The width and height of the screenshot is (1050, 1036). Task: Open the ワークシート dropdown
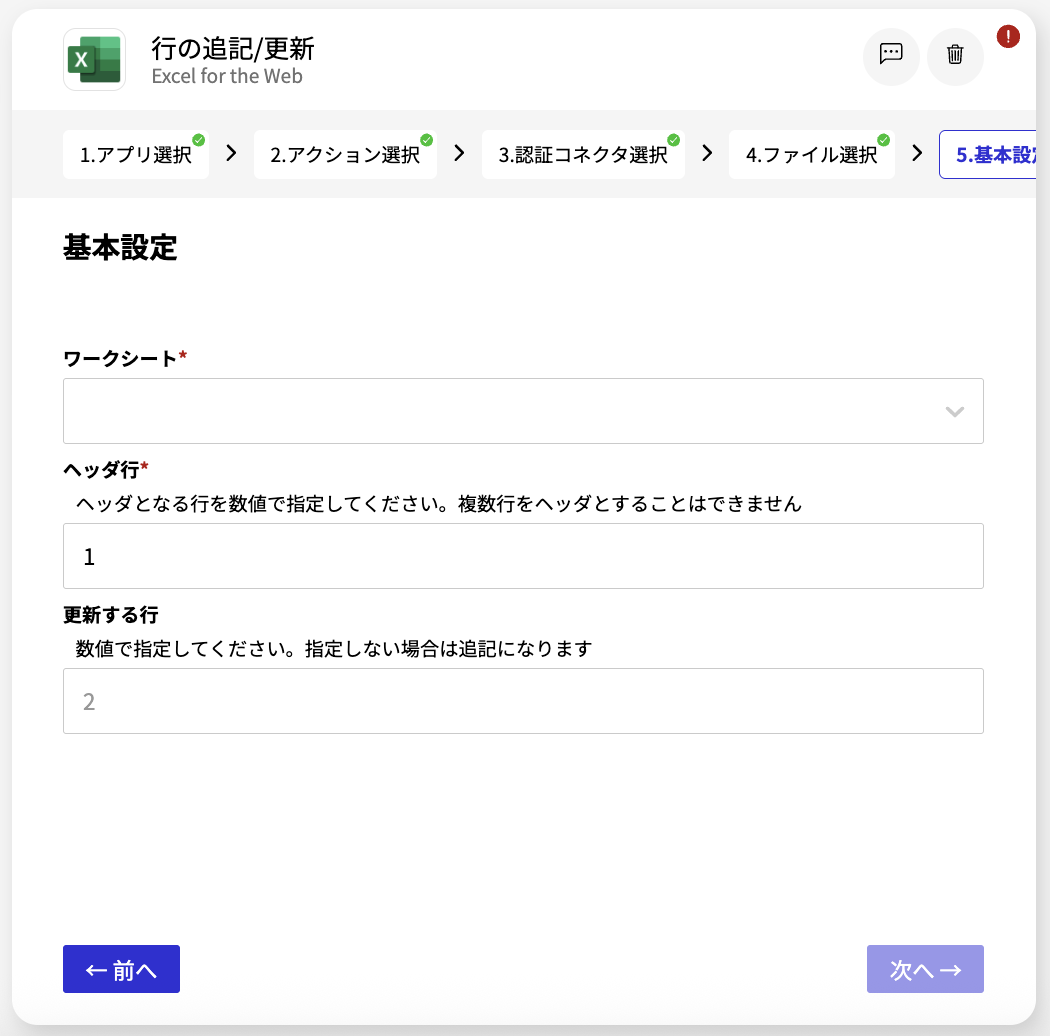click(523, 411)
